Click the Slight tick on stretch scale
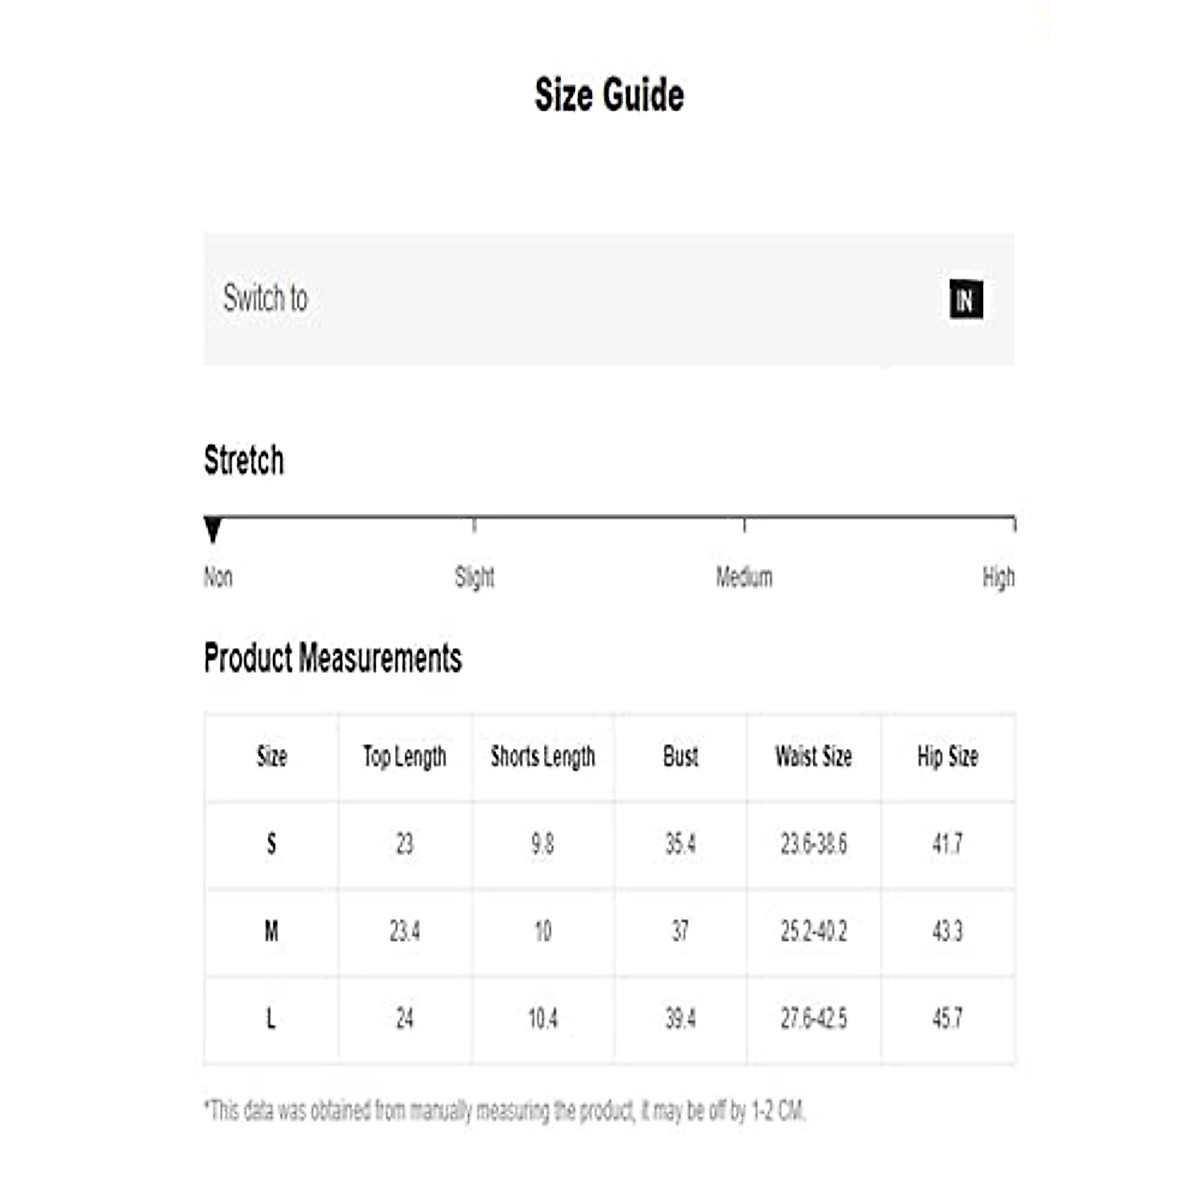This screenshot has width=1200, height=1200. [x=474, y=524]
